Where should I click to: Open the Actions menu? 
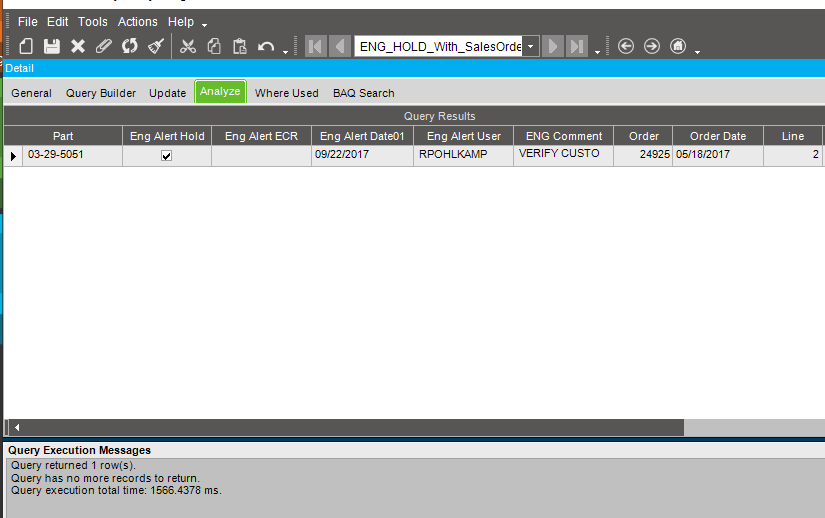137,22
